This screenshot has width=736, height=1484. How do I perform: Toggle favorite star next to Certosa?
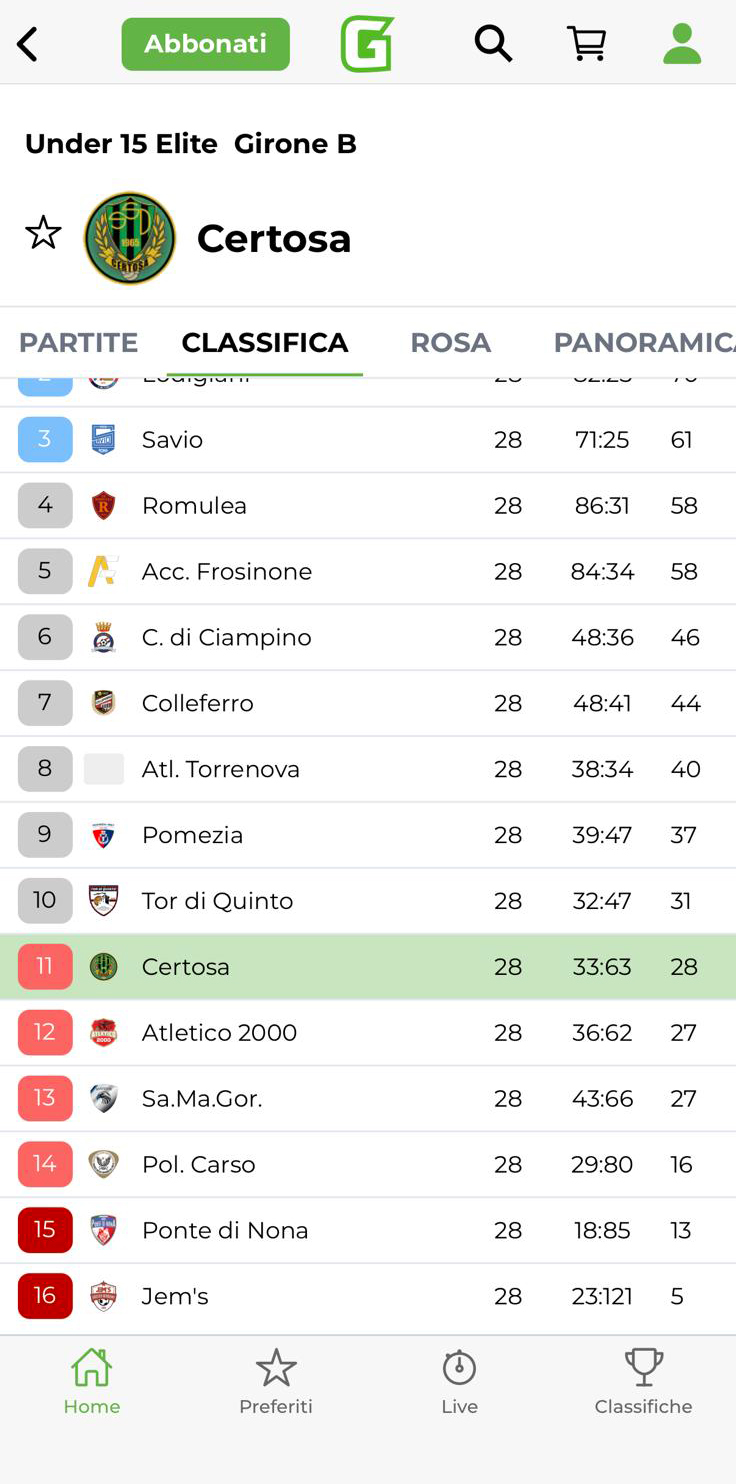tap(43, 233)
